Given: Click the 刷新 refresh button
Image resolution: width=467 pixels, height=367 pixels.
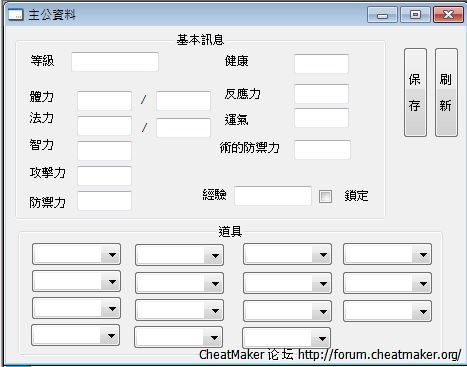Looking at the screenshot, I should pyautogui.click(x=446, y=92).
